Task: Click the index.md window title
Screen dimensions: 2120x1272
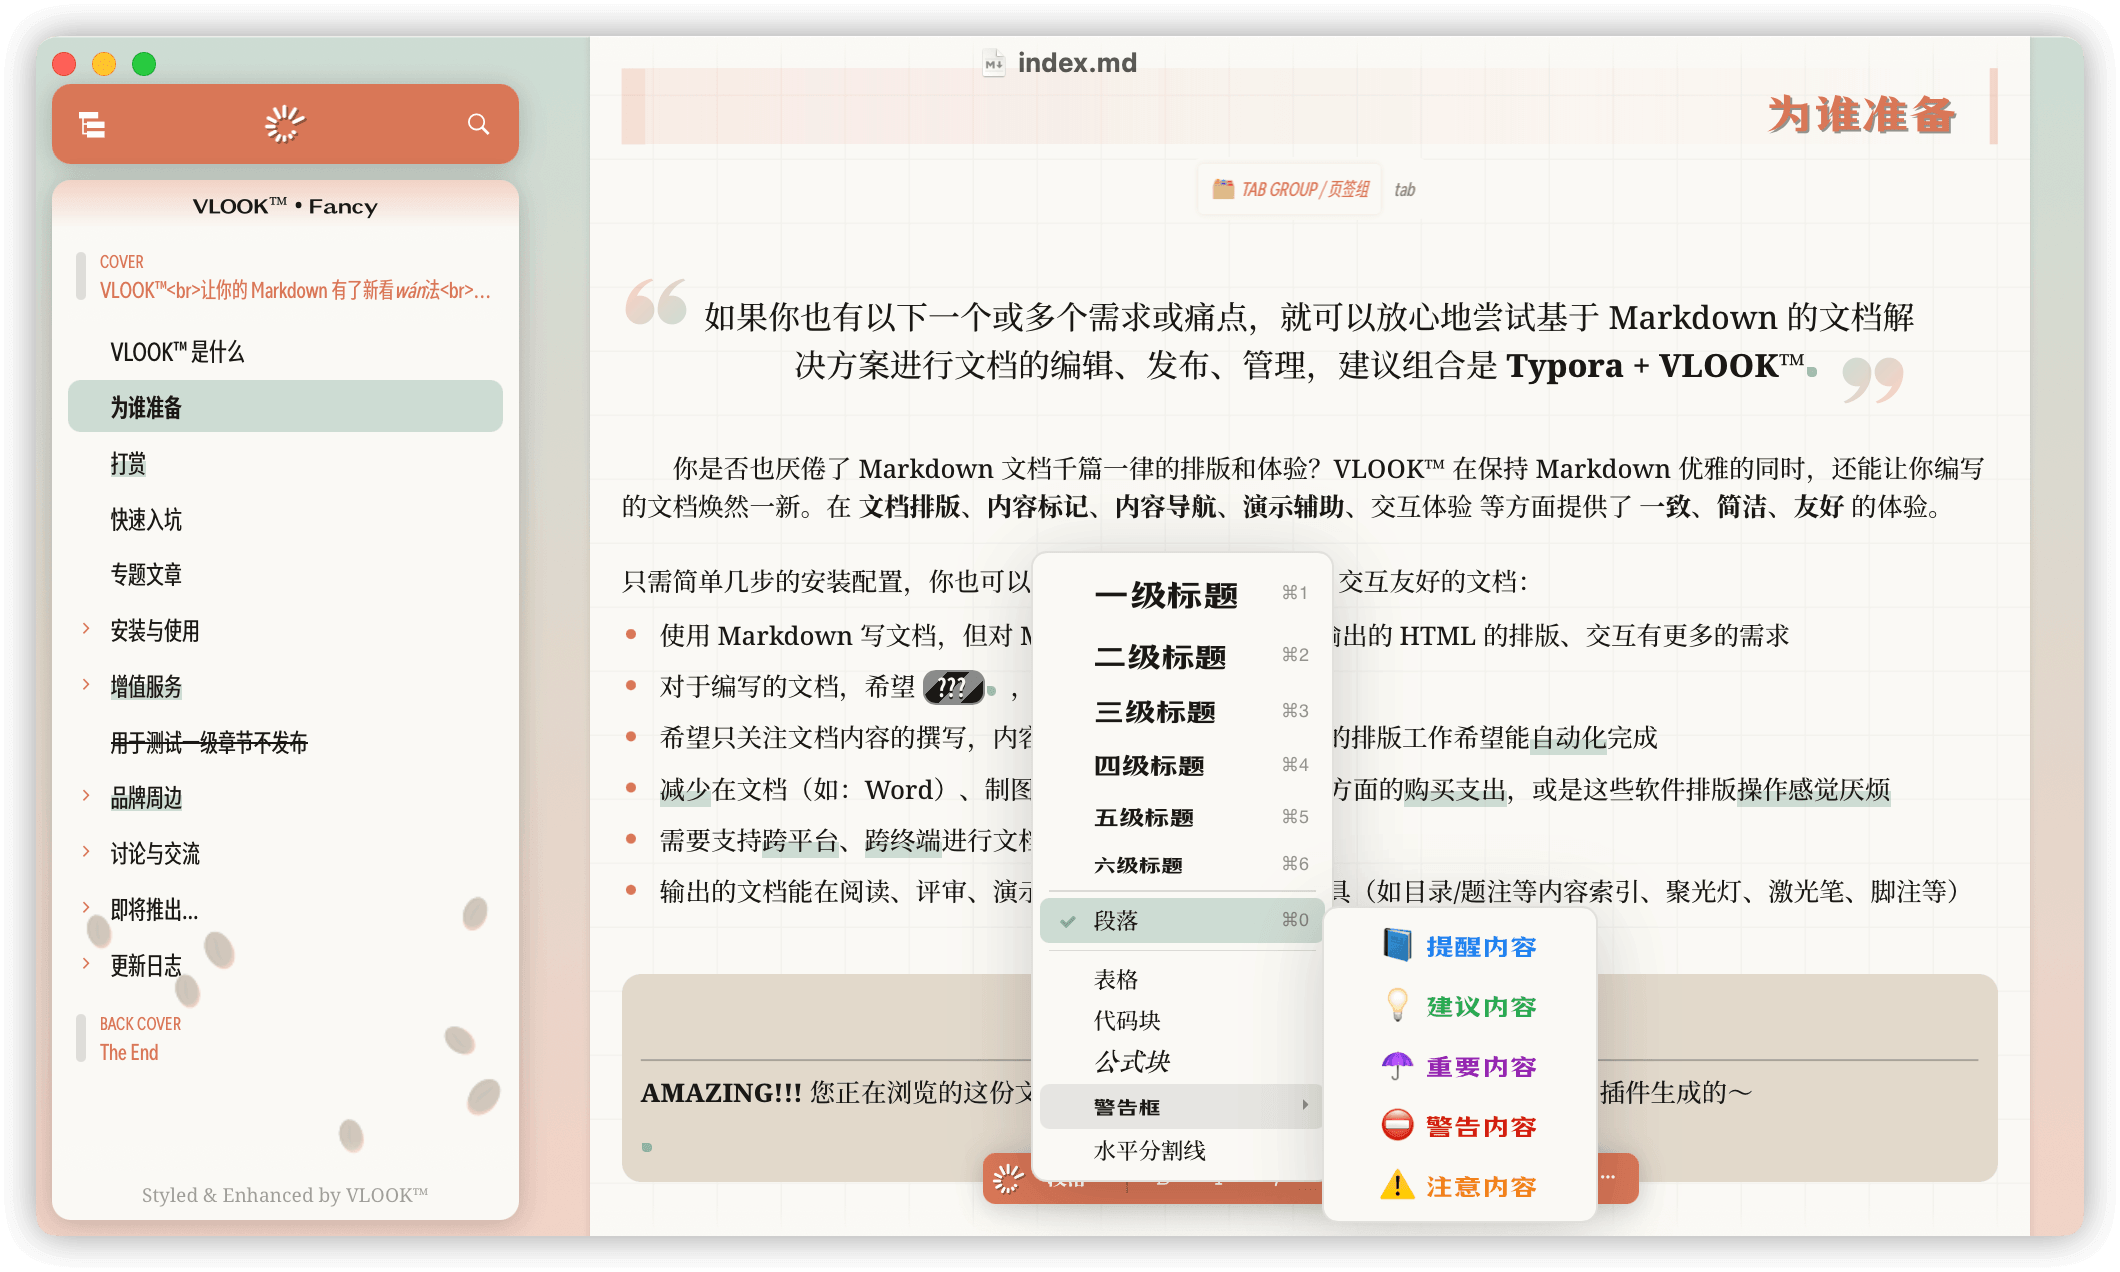Action: [x=1077, y=63]
